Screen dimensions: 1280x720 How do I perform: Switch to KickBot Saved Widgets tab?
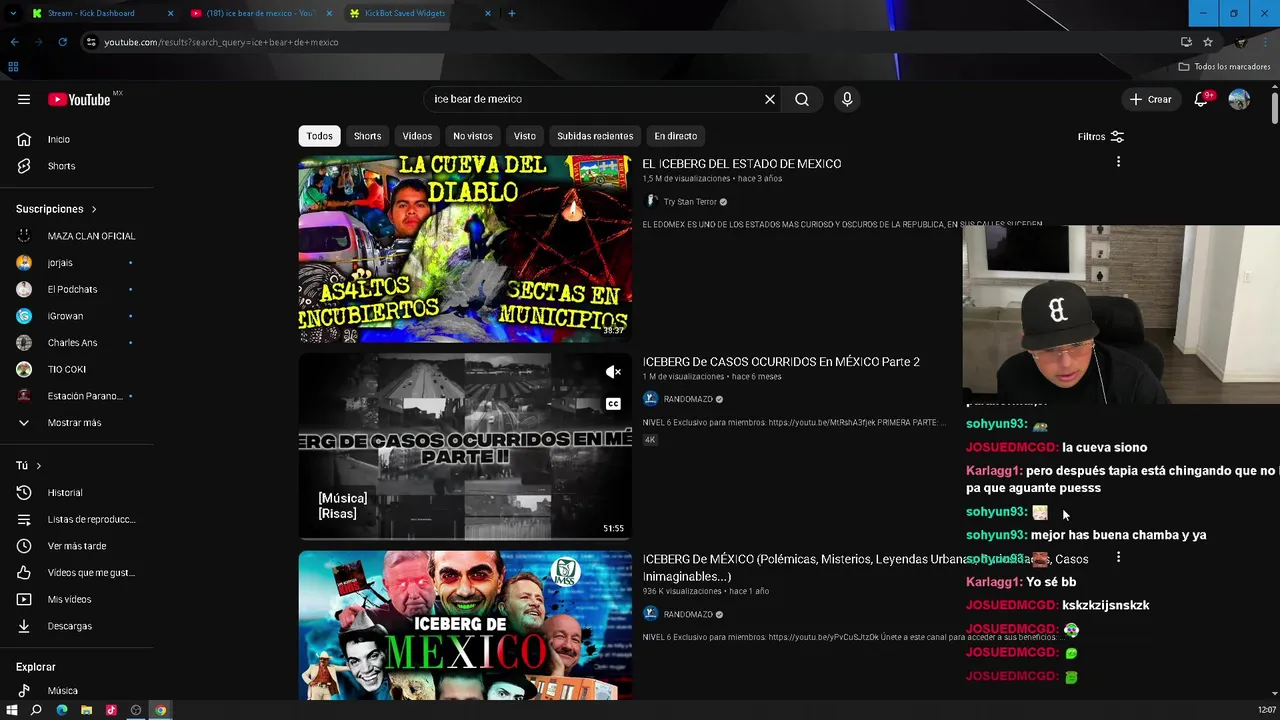405,13
